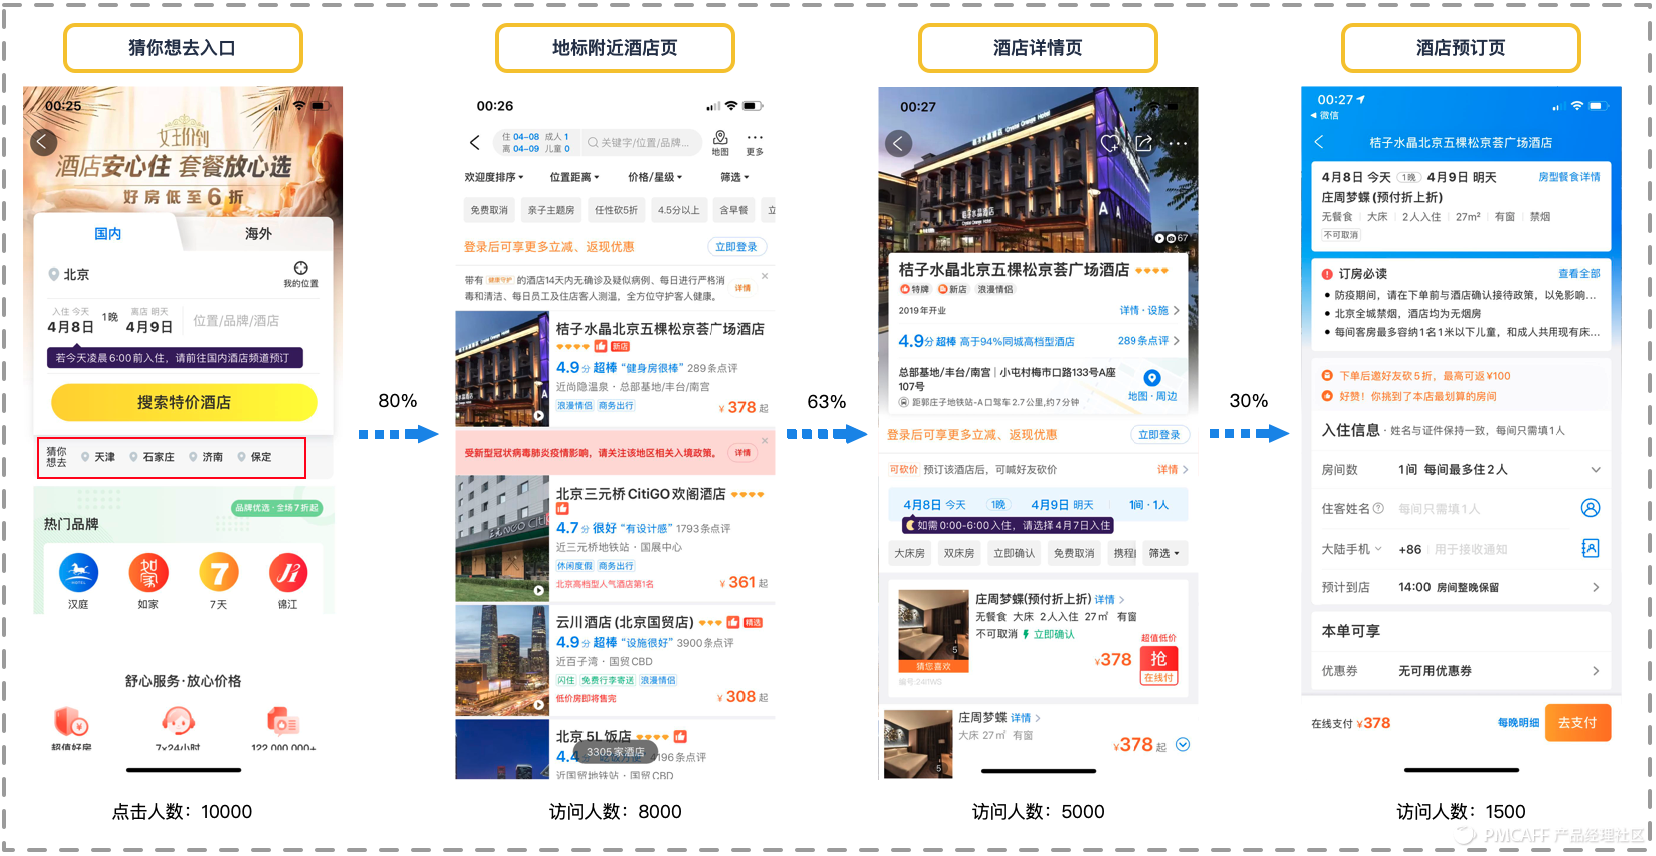The width and height of the screenshot is (1656, 856).
Task: Open the 筛选 dropdown in room filters
Action: coord(1164,553)
